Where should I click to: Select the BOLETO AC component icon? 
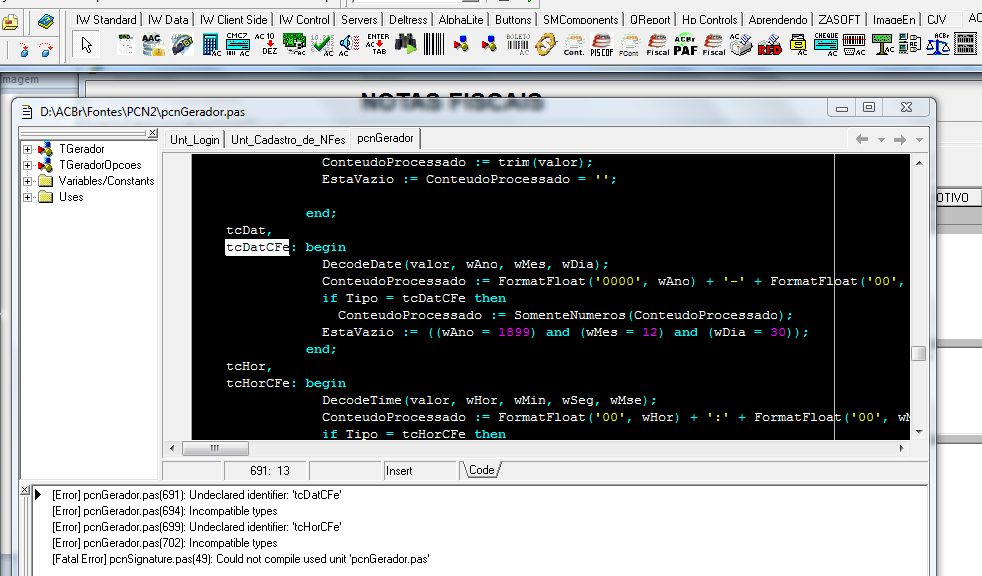coord(518,45)
